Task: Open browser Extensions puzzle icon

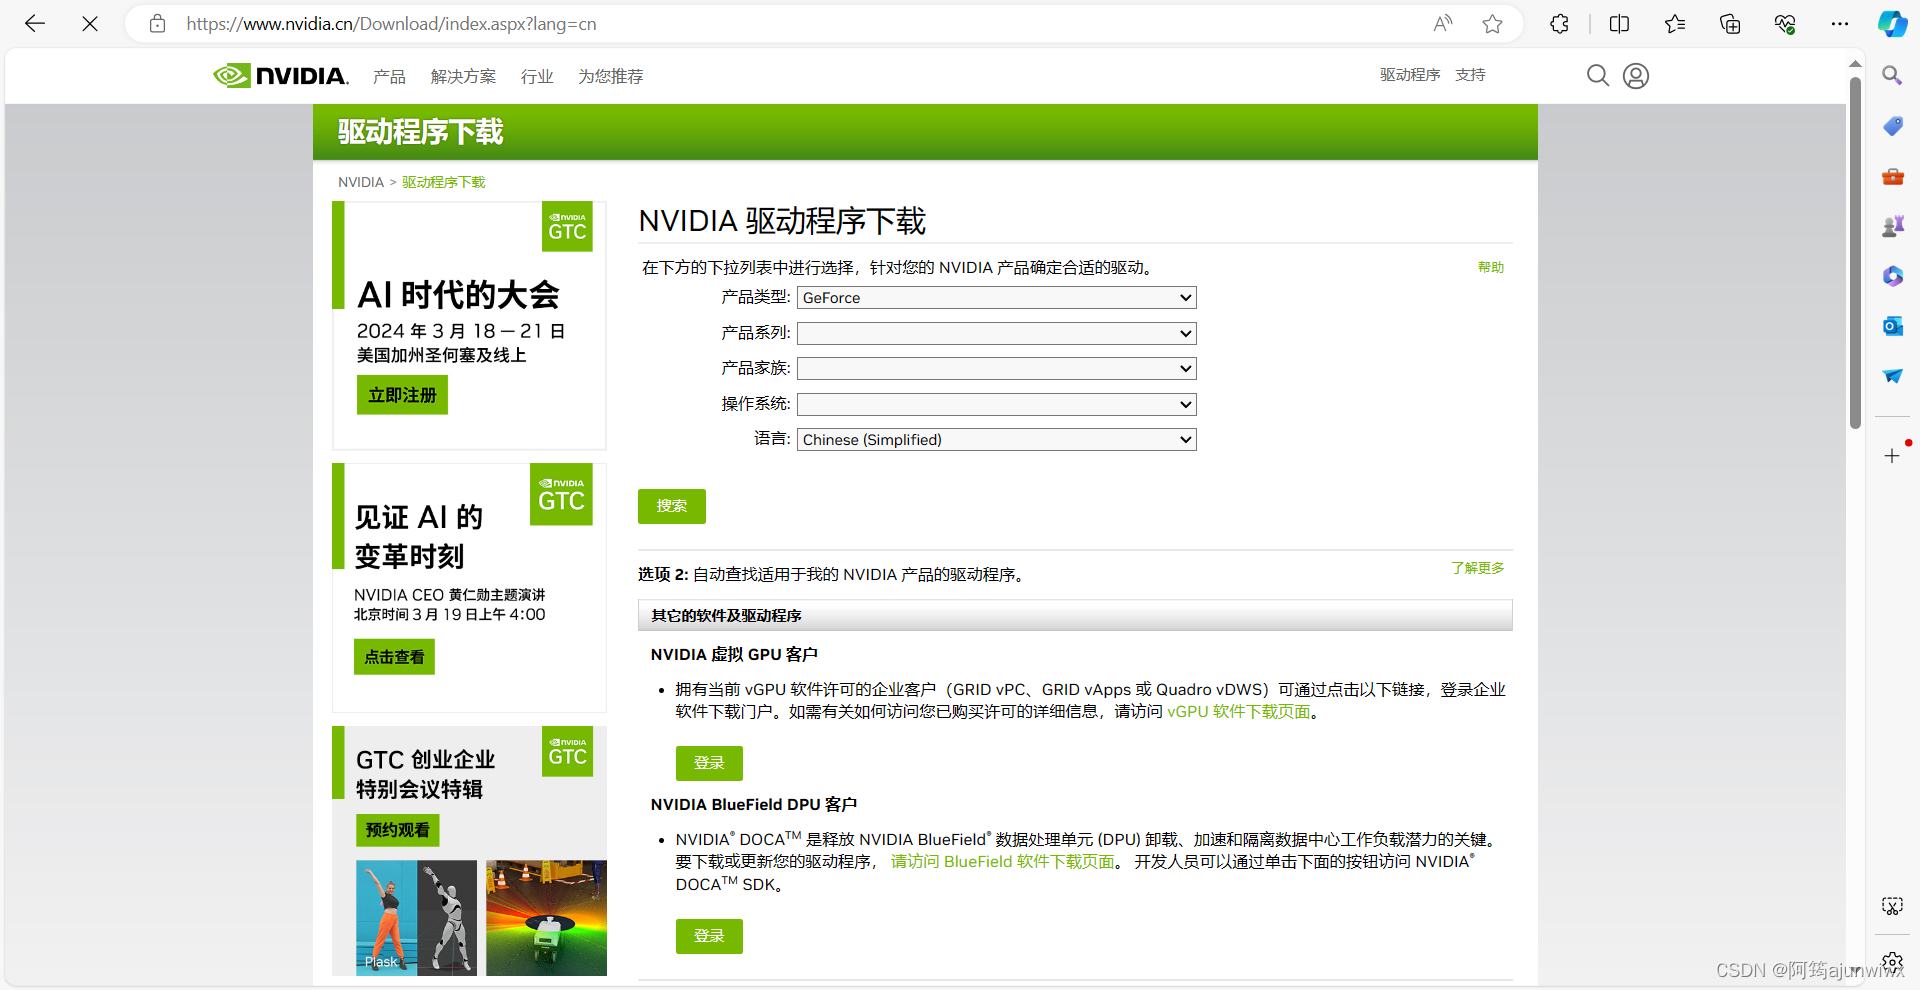Action: [1559, 24]
